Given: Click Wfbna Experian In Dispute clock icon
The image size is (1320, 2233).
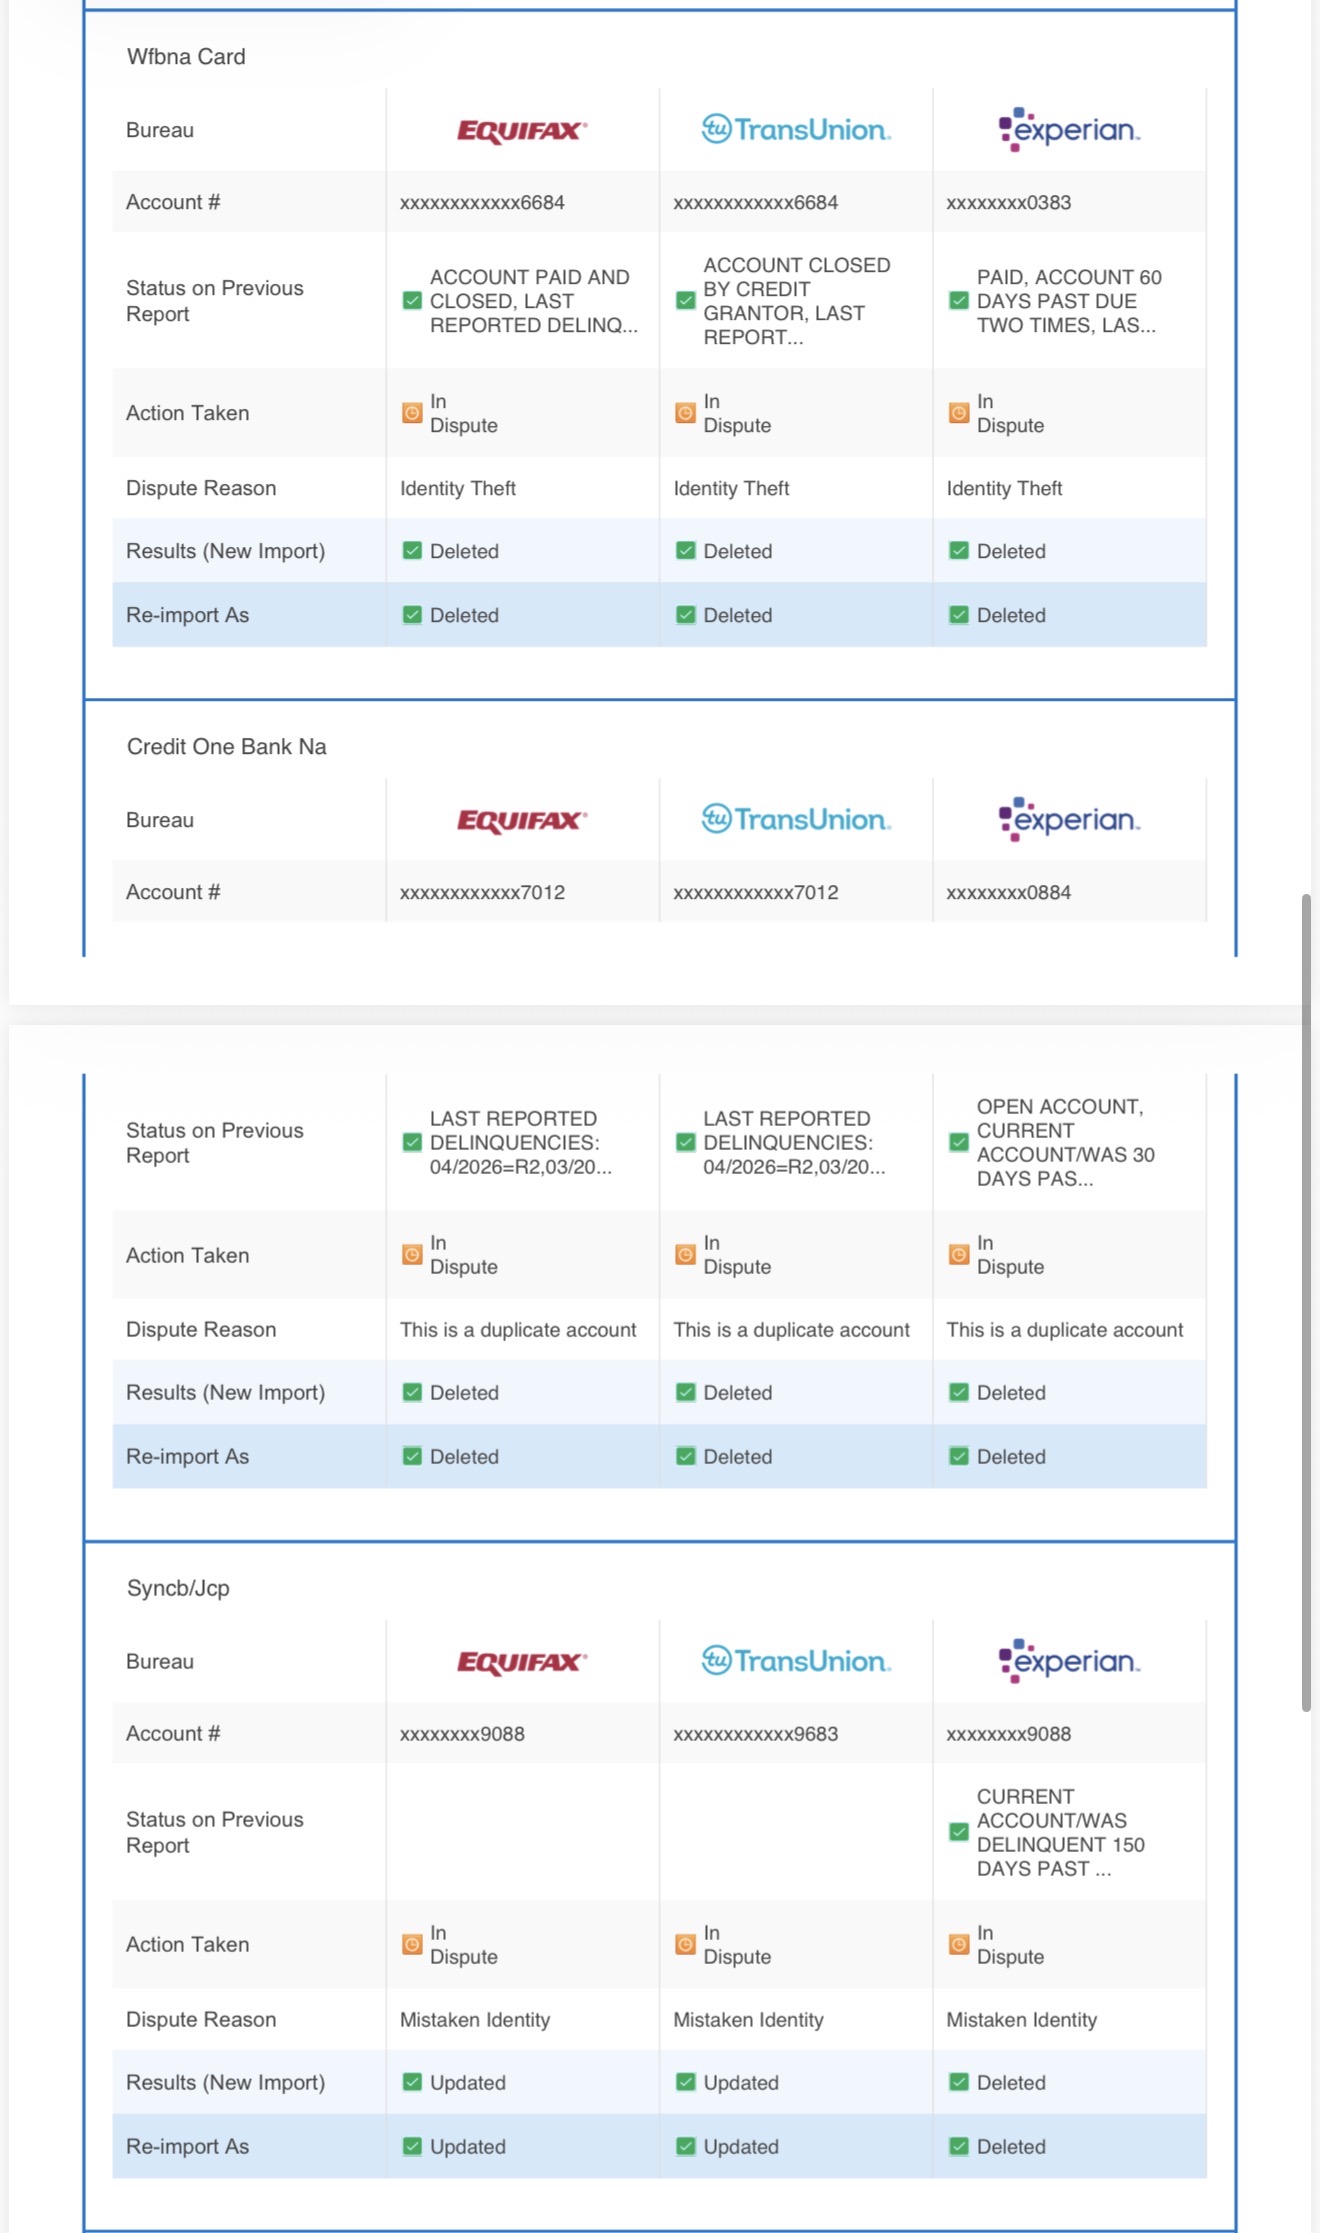Looking at the screenshot, I should [959, 413].
